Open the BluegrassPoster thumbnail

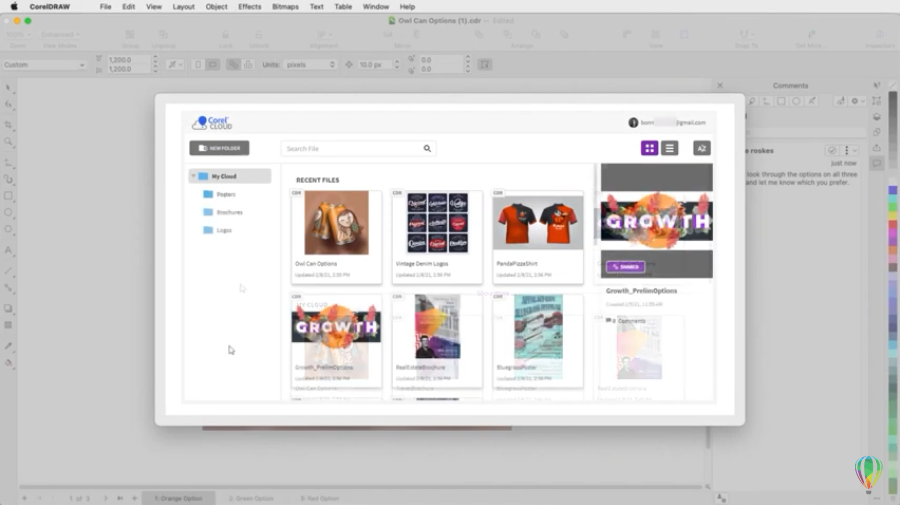(538, 327)
